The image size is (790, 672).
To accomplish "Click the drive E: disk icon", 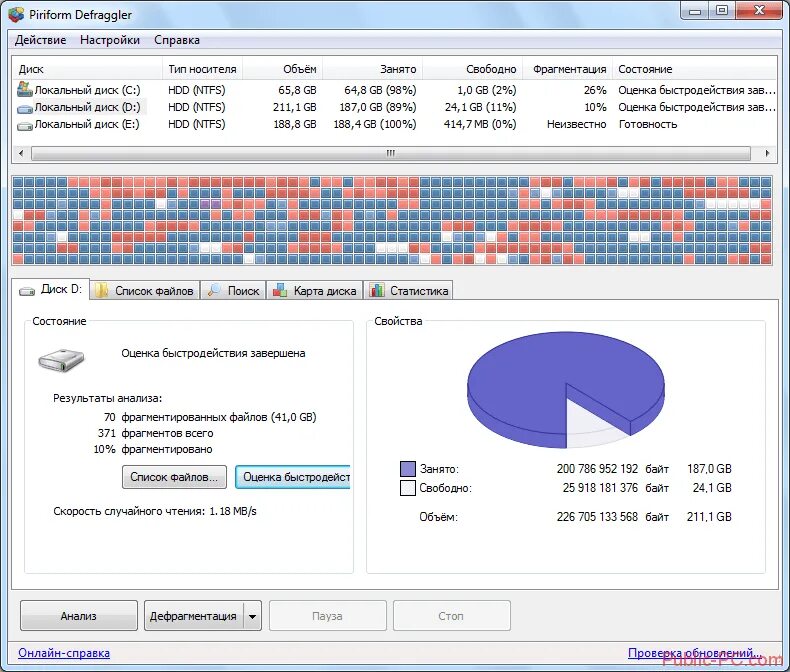I will coord(25,126).
